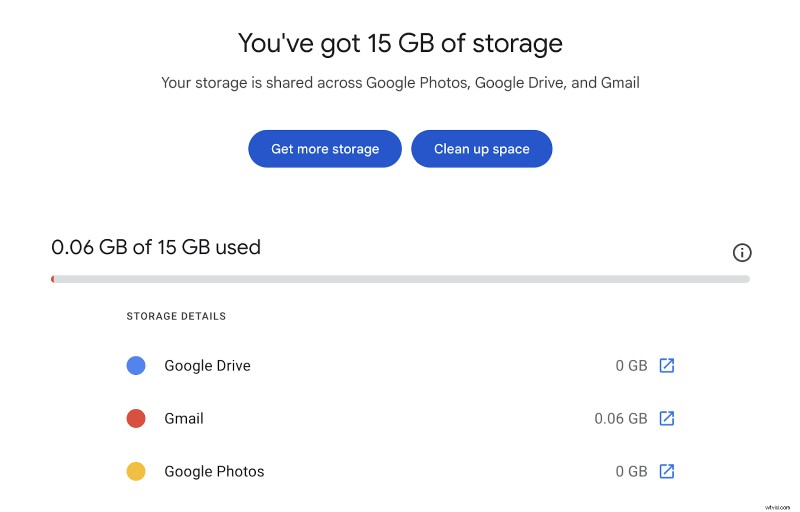800x512 pixels.
Task: Click the 0 GB value beside Google Drive
Action: pyautogui.click(x=631, y=366)
